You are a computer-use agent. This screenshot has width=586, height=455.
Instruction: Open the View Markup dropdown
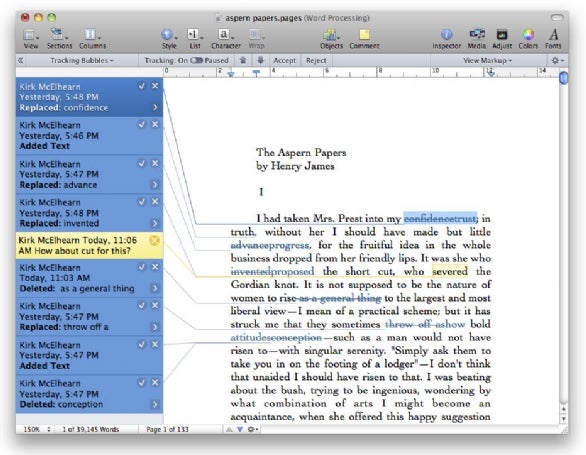(488, 61)
